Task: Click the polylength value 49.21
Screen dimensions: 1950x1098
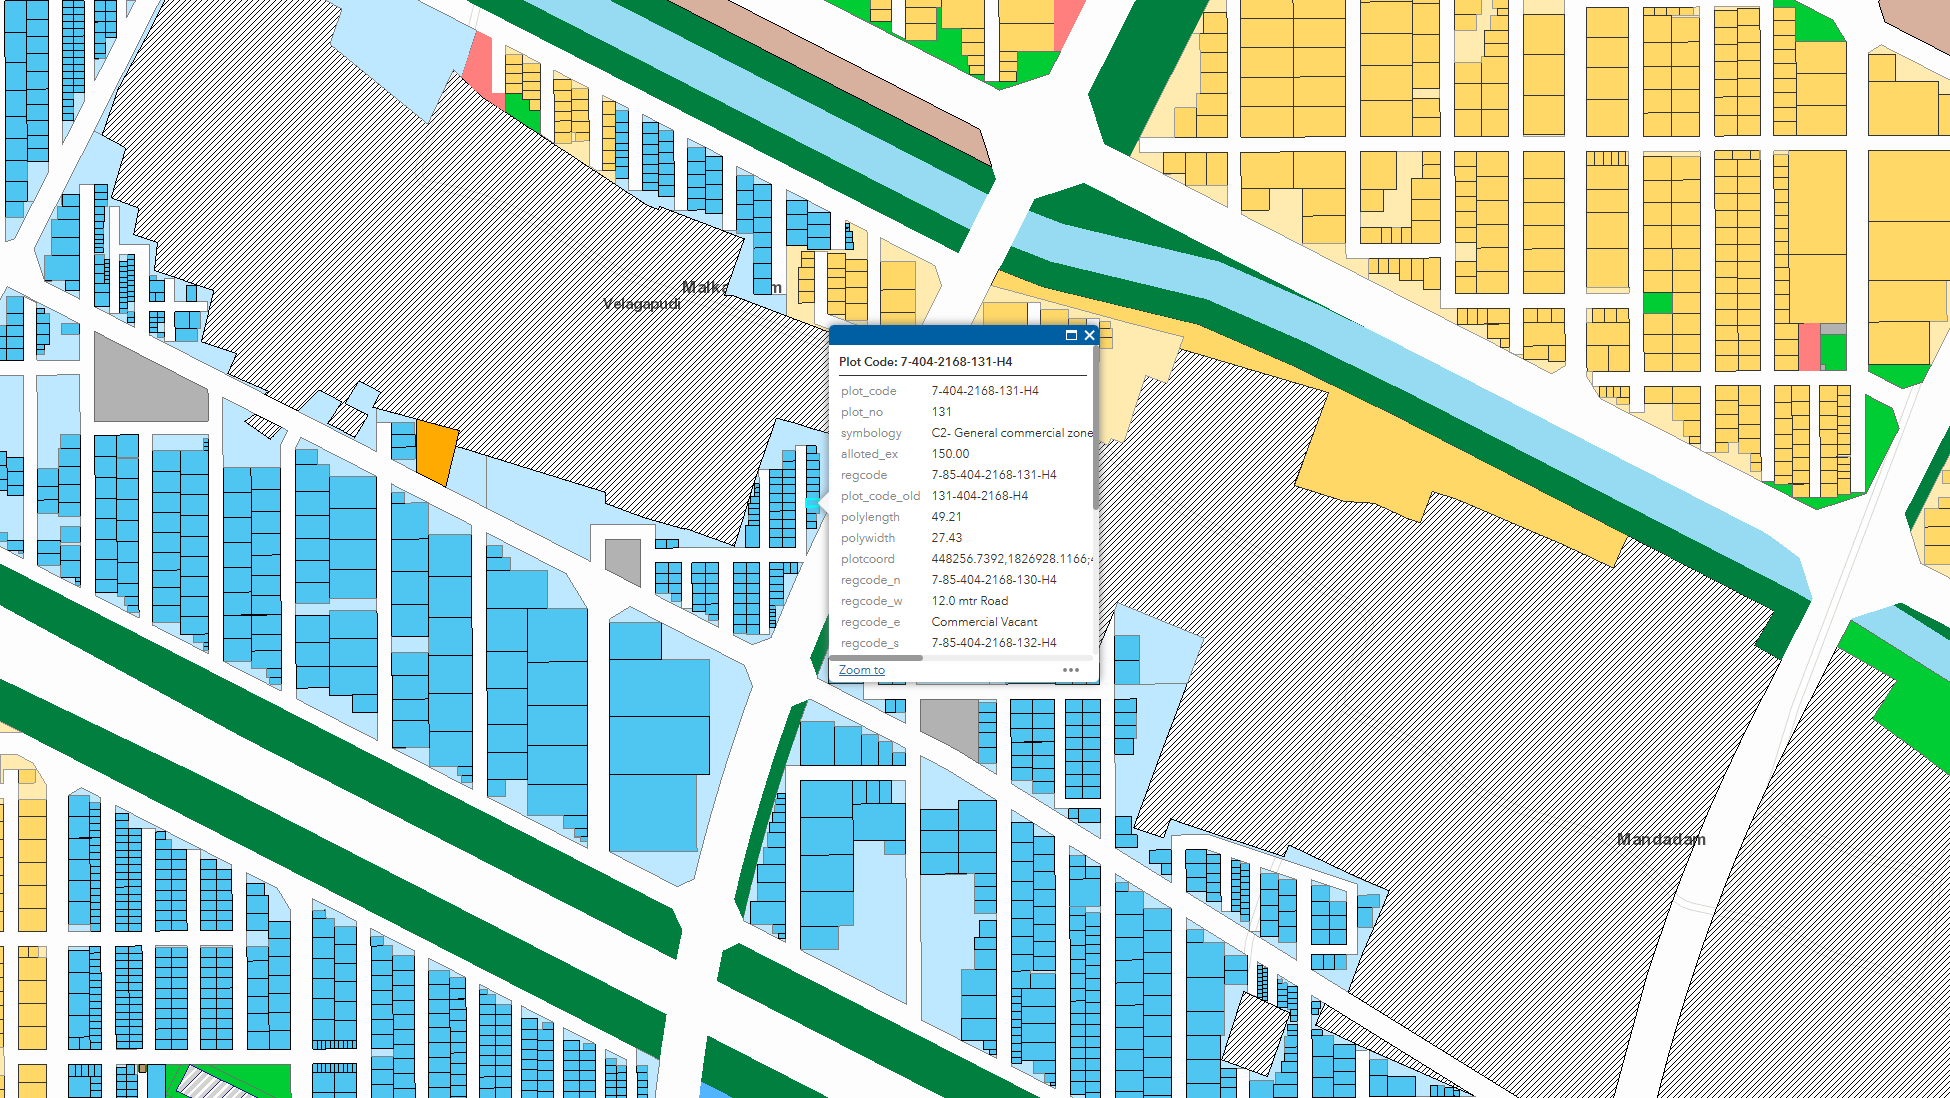Action: click(947, 517)
